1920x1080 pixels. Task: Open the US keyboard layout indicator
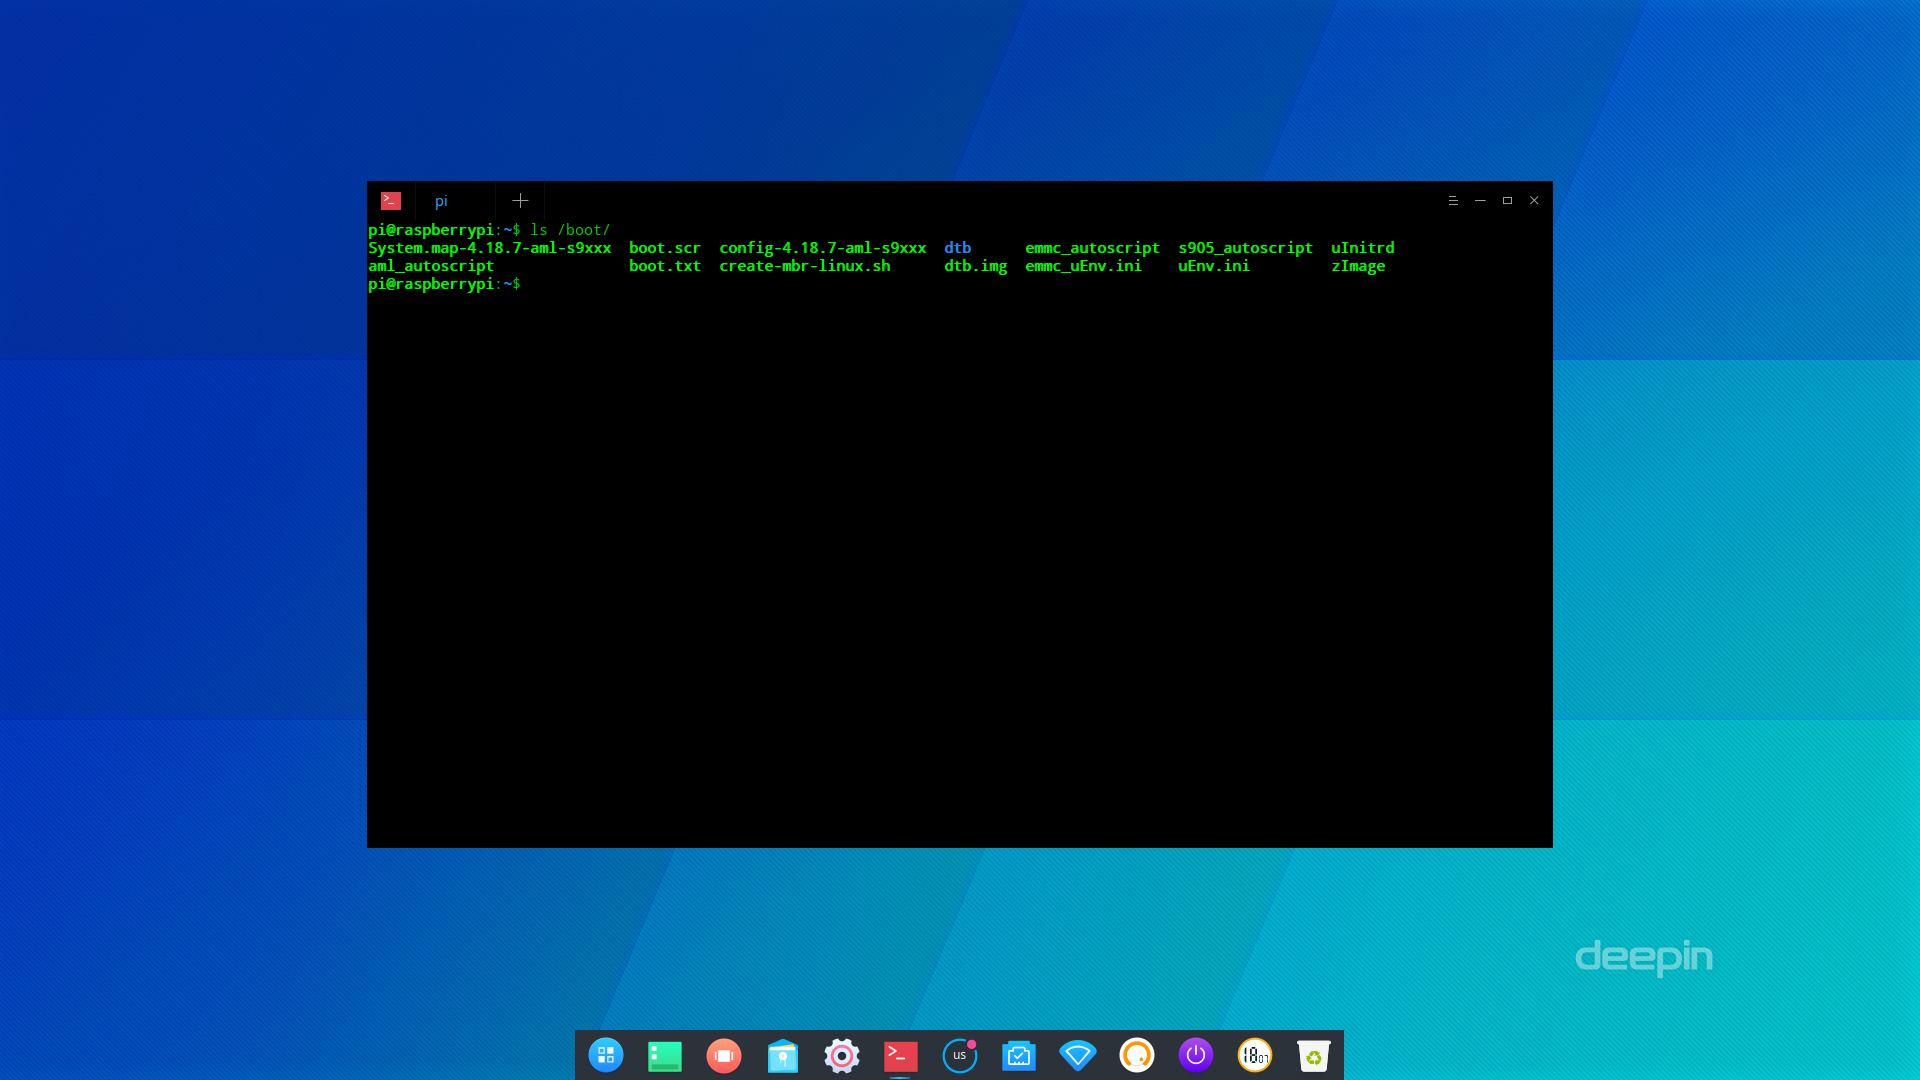[959, 1055]
